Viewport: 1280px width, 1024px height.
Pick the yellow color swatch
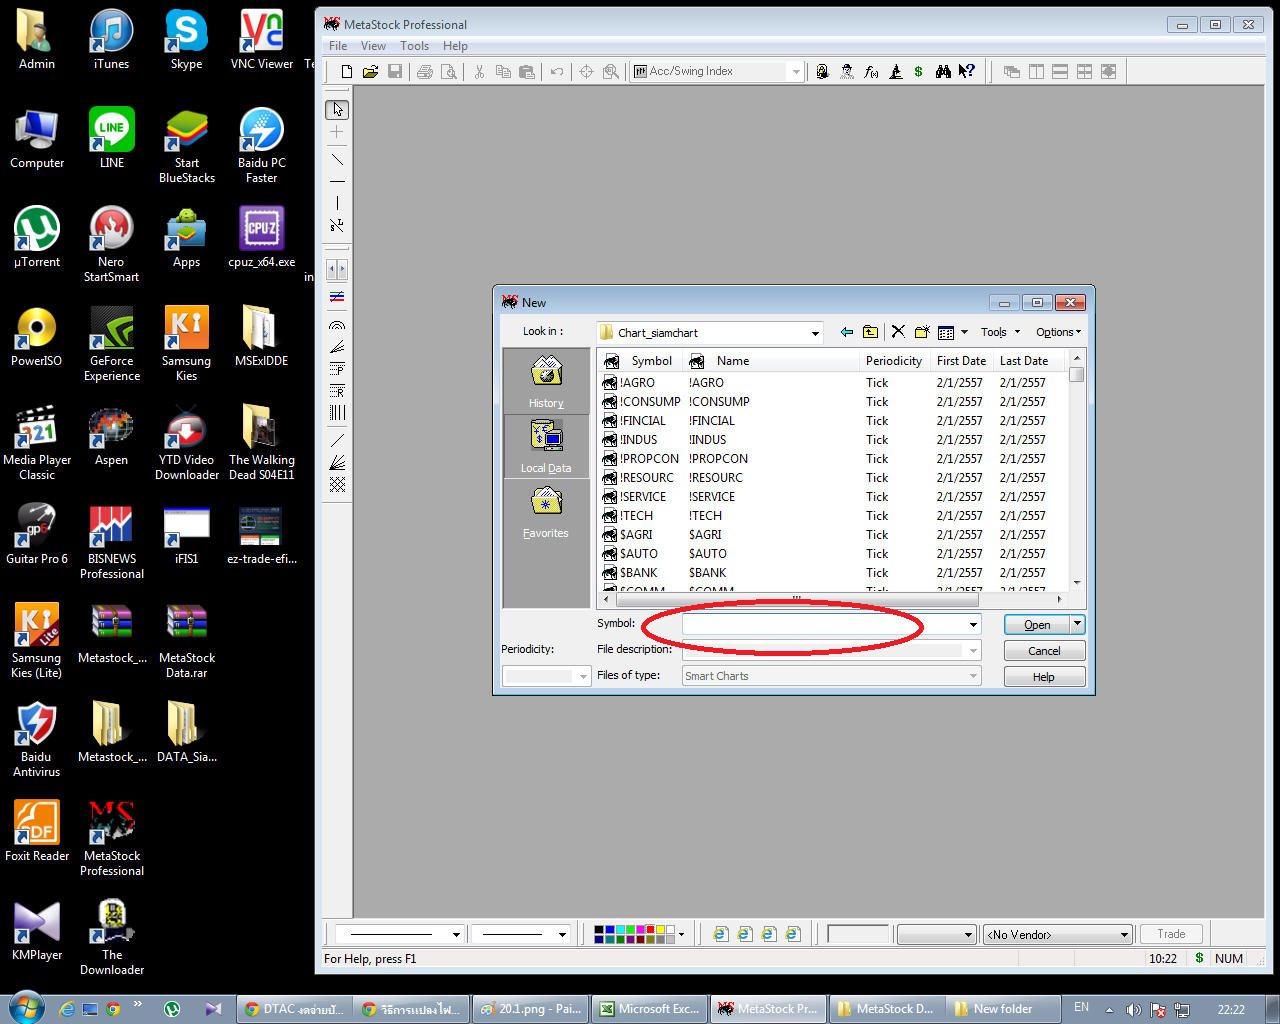[x=661, y=930]
